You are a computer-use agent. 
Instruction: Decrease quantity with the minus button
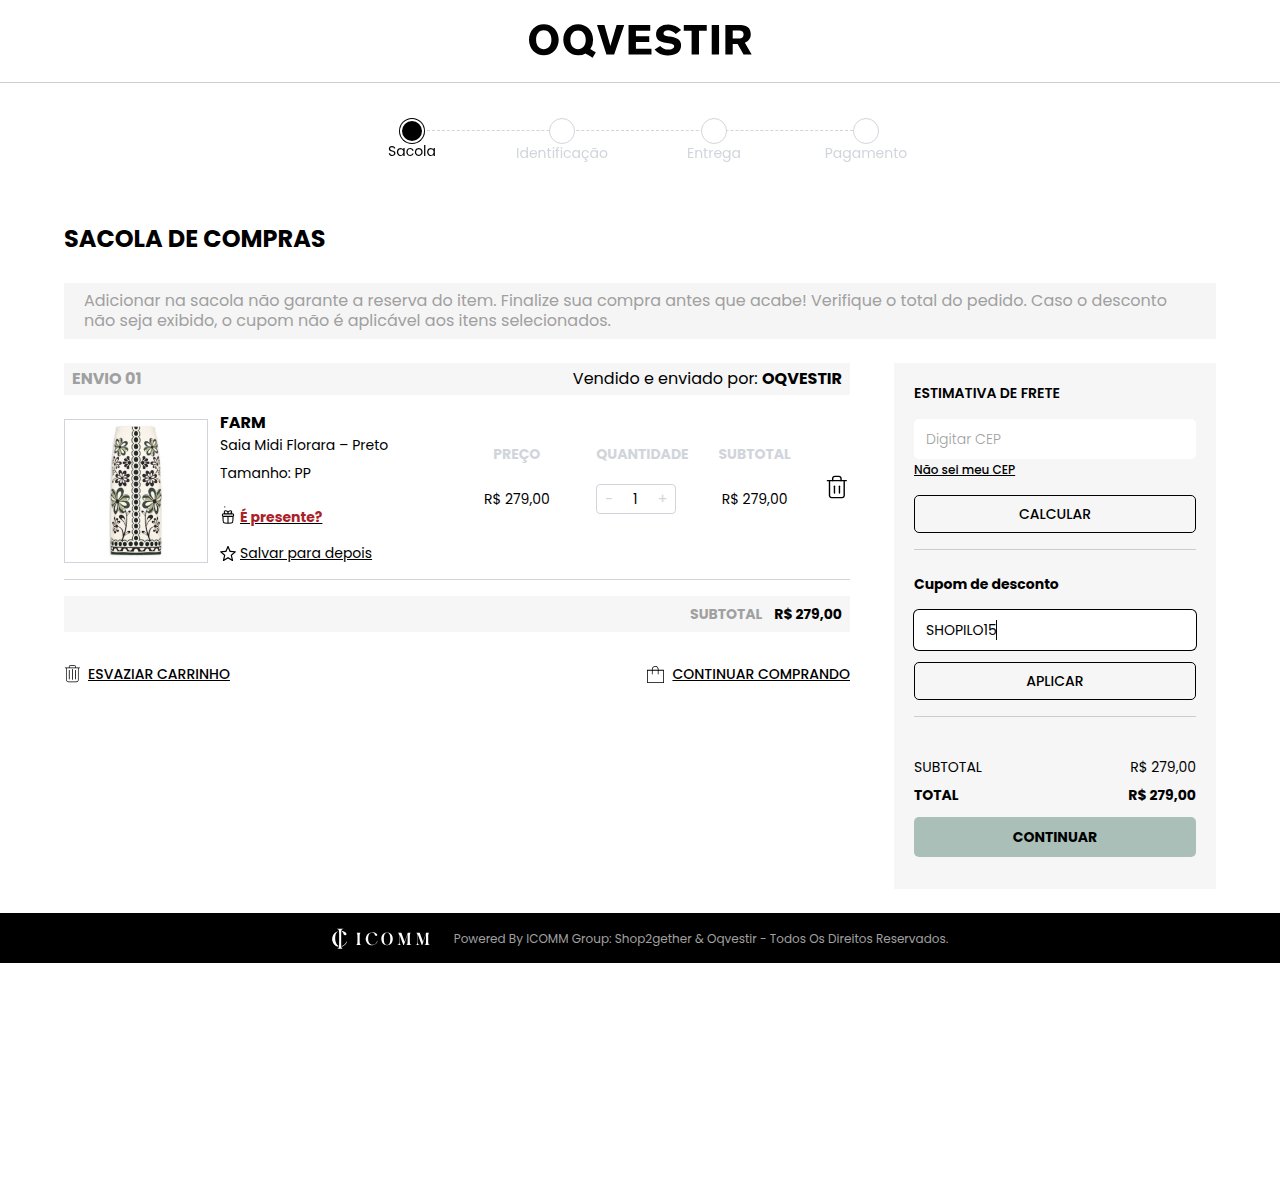click(609, 499)
